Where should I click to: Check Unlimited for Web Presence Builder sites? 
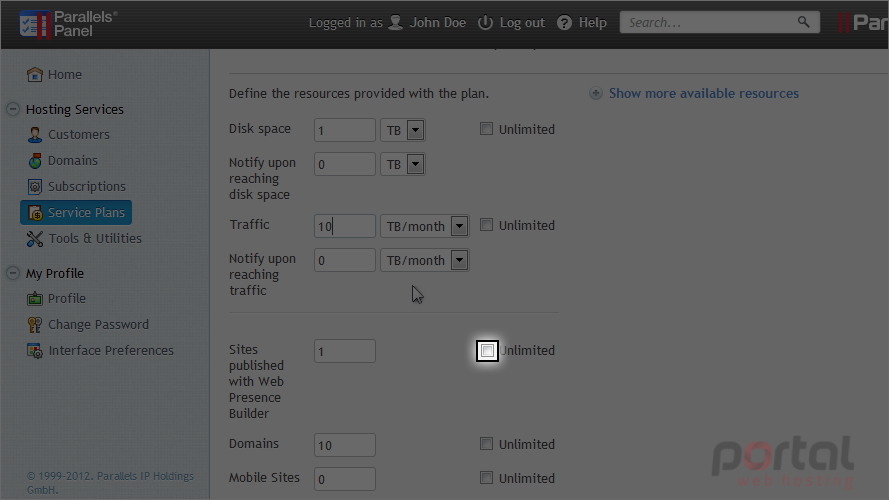tap(486, 350)
